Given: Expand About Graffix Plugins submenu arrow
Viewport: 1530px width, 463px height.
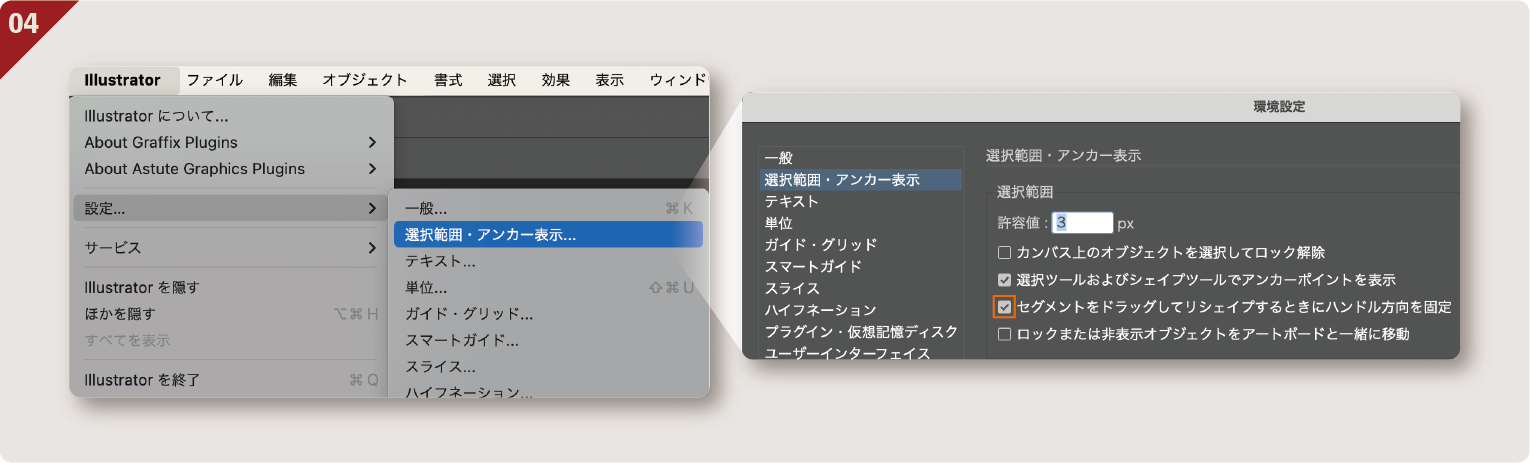Looking at the screenshot, I should click(x=372, y=143).
